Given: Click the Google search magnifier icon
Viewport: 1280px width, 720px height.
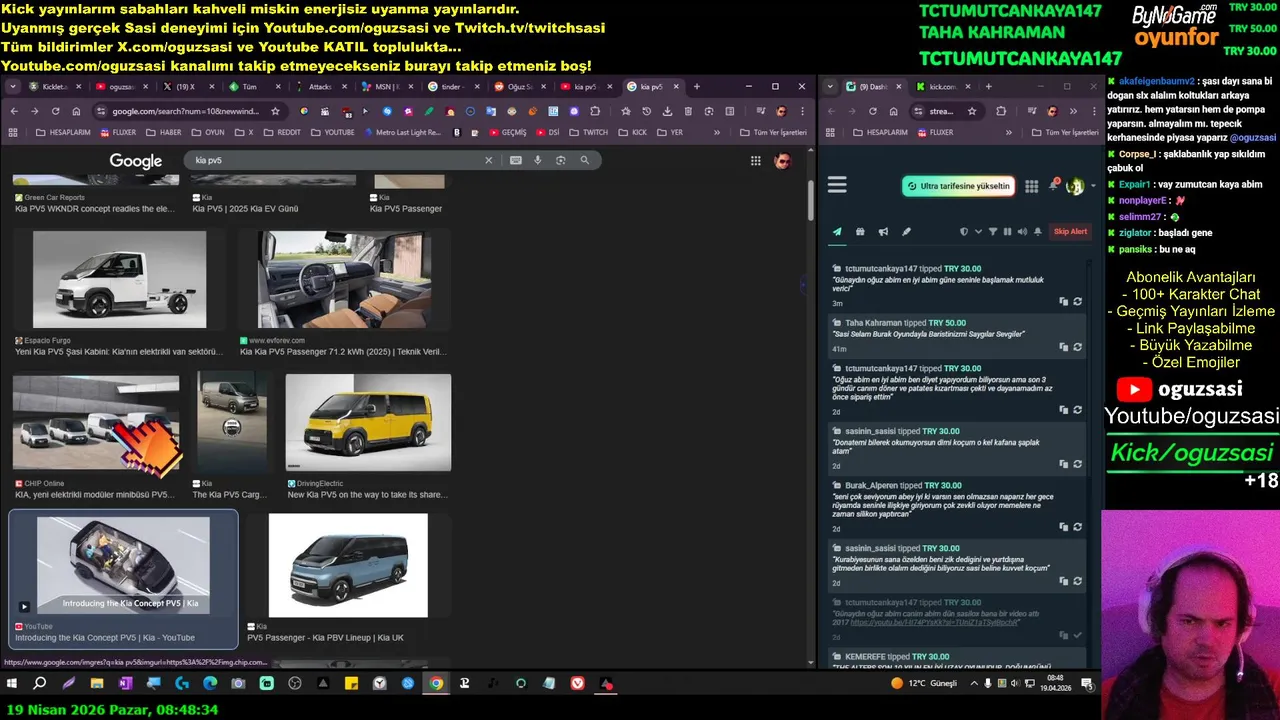Looking at the screenshot, I should [x=585, y=160].
